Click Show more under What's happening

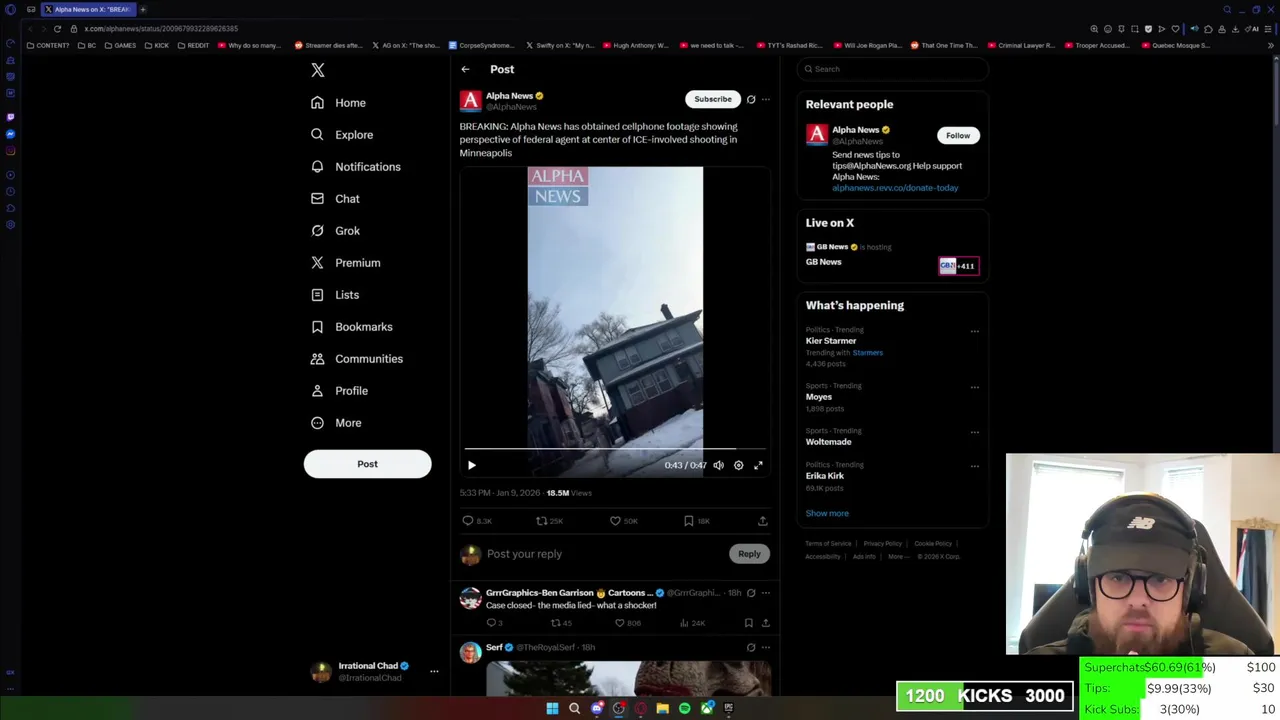pyautogui.click(x=827, y=513)
